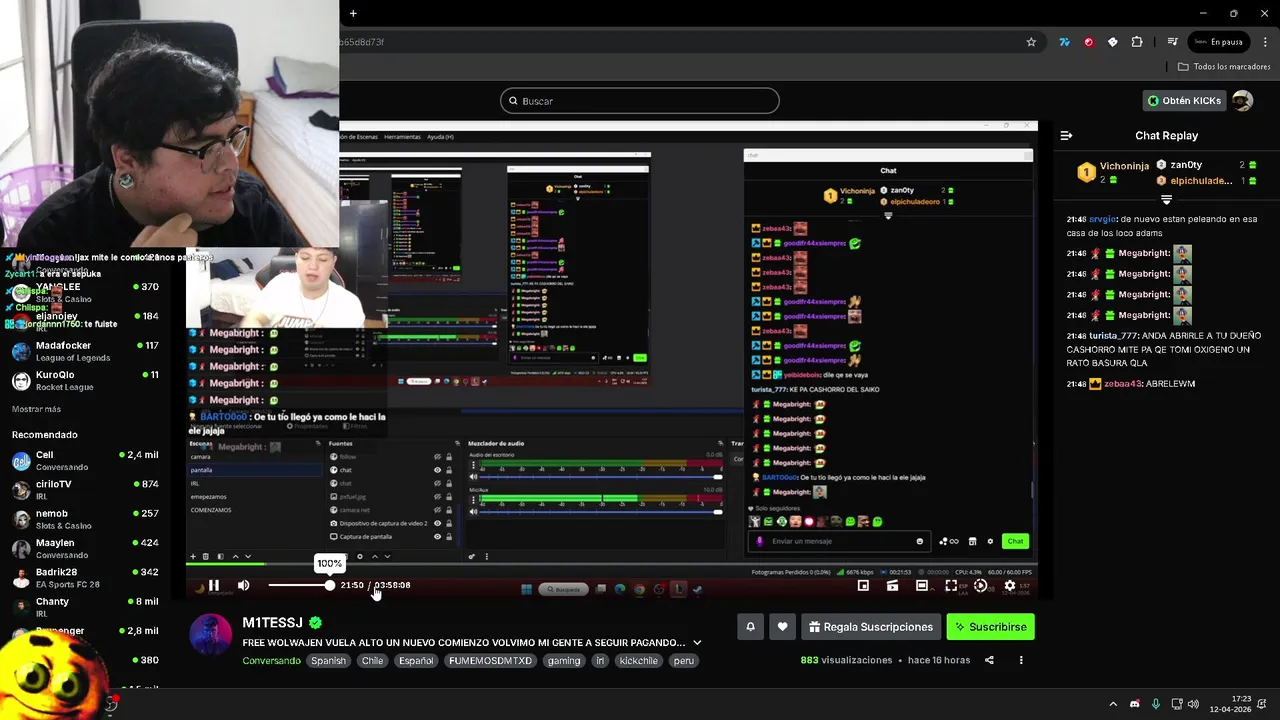Open the Chrome three-dot menu
1280x720 pixels.
(1263, 42)
